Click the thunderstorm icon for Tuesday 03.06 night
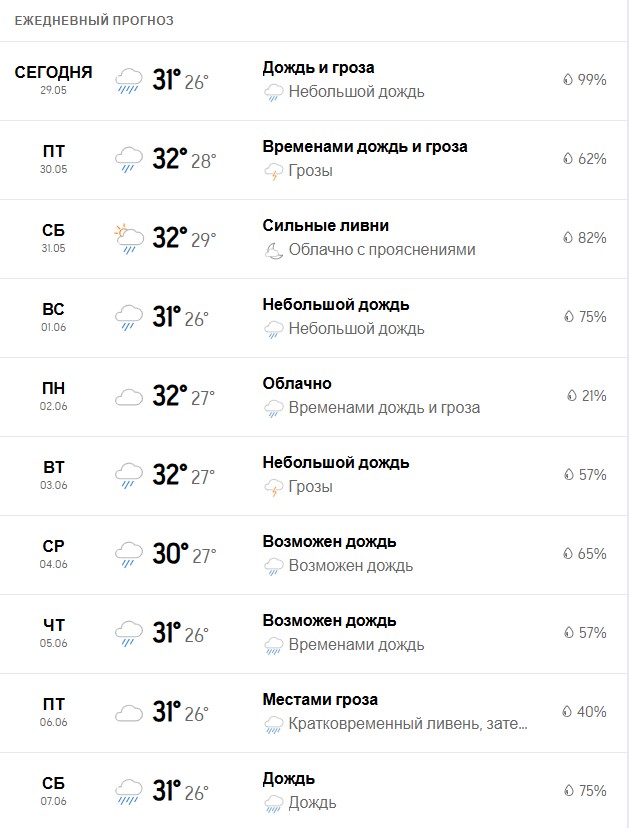 [274, 487]
